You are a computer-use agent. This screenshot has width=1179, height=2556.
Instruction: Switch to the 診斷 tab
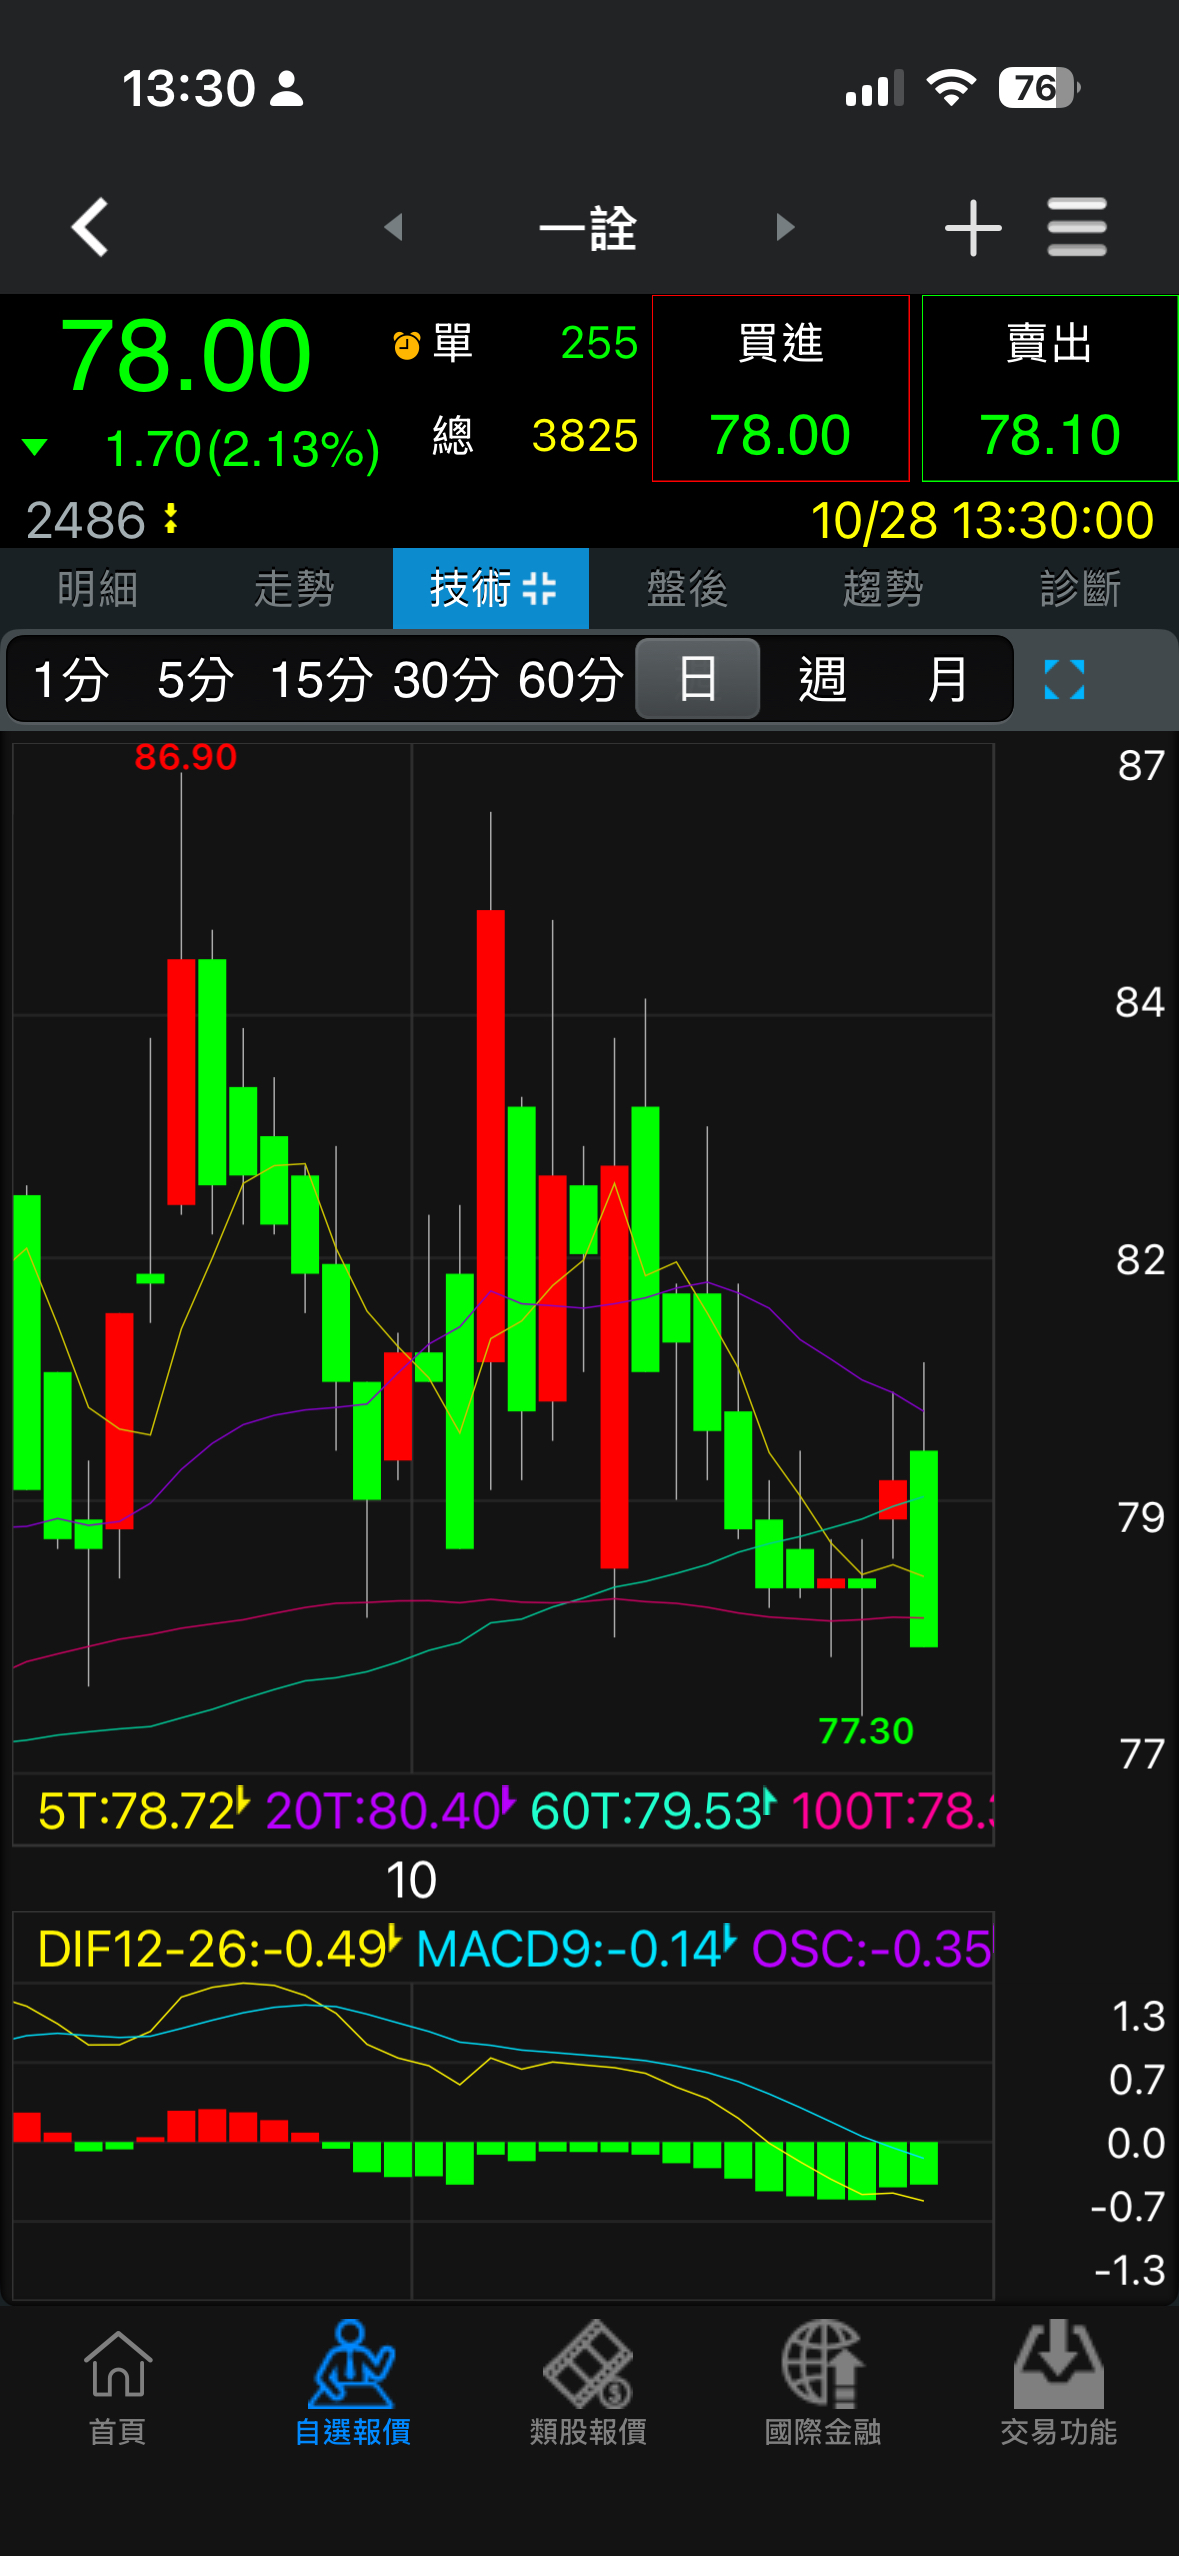[1079, 588]
